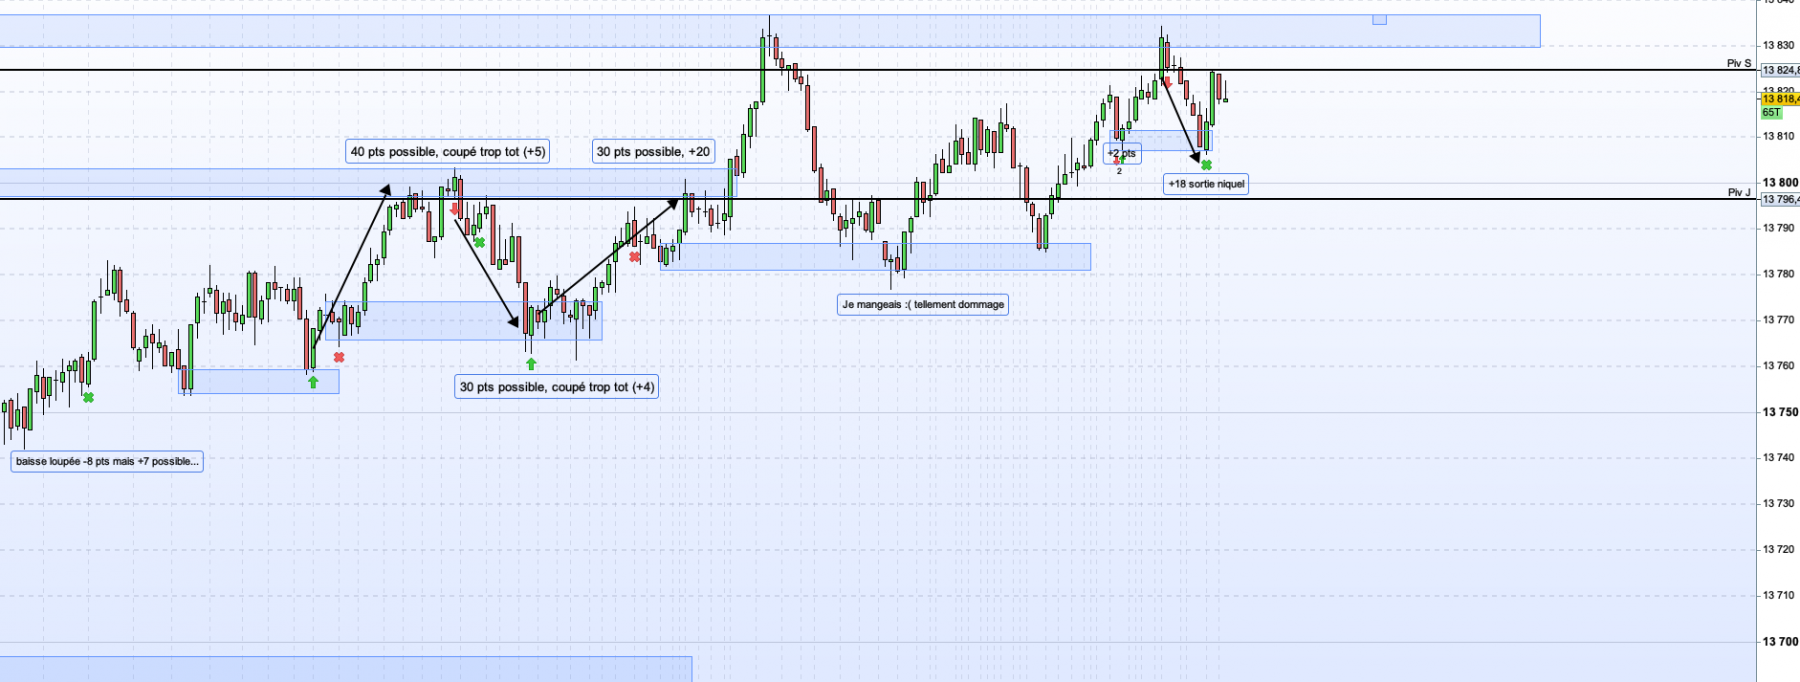
Task: Click the 13 720 price axis label
Action: (x=1778, y=549)
